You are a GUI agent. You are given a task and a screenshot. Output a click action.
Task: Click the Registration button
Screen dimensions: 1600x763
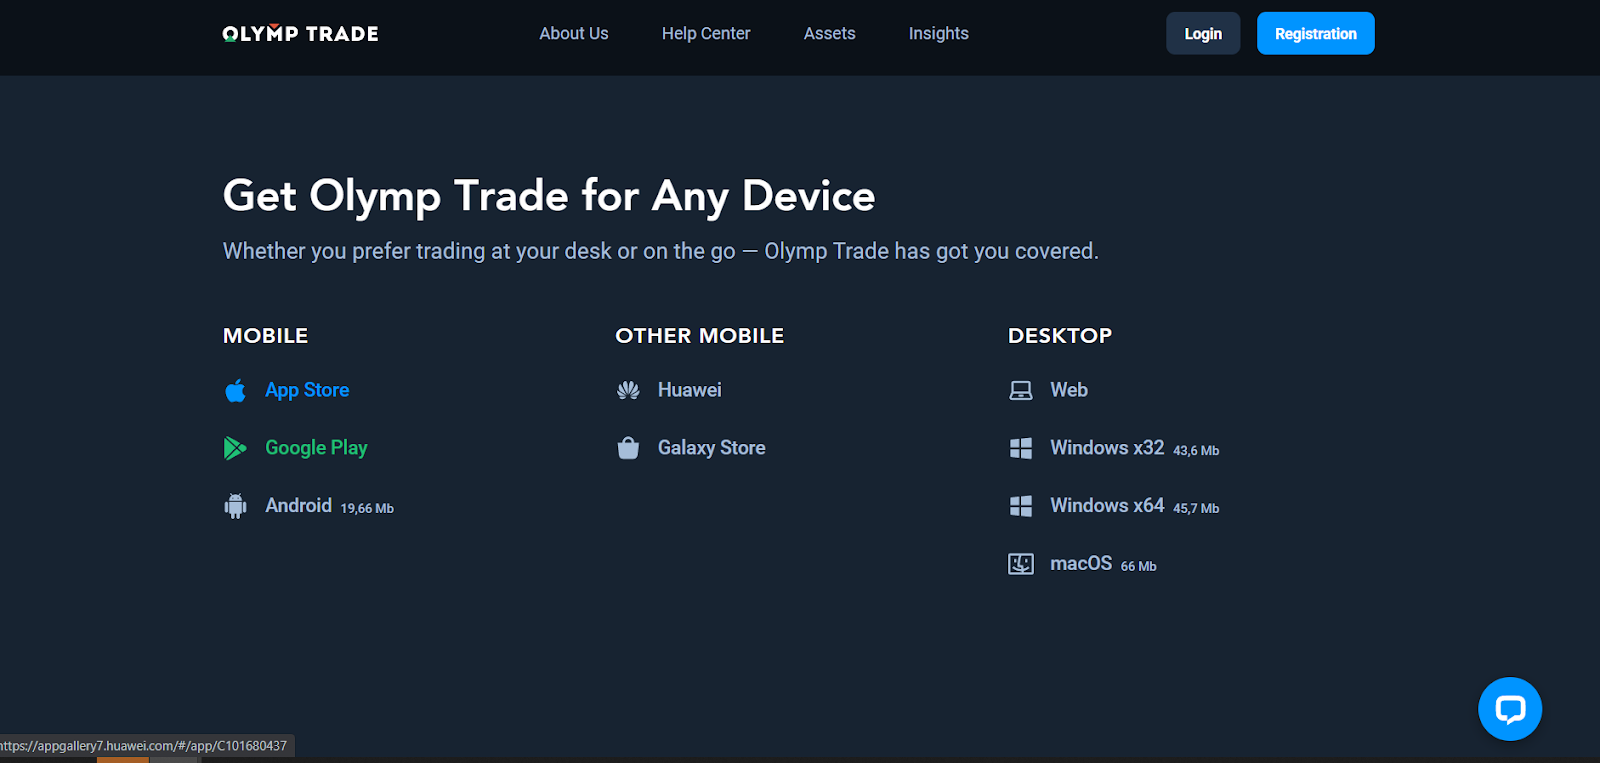[1316, 34]
